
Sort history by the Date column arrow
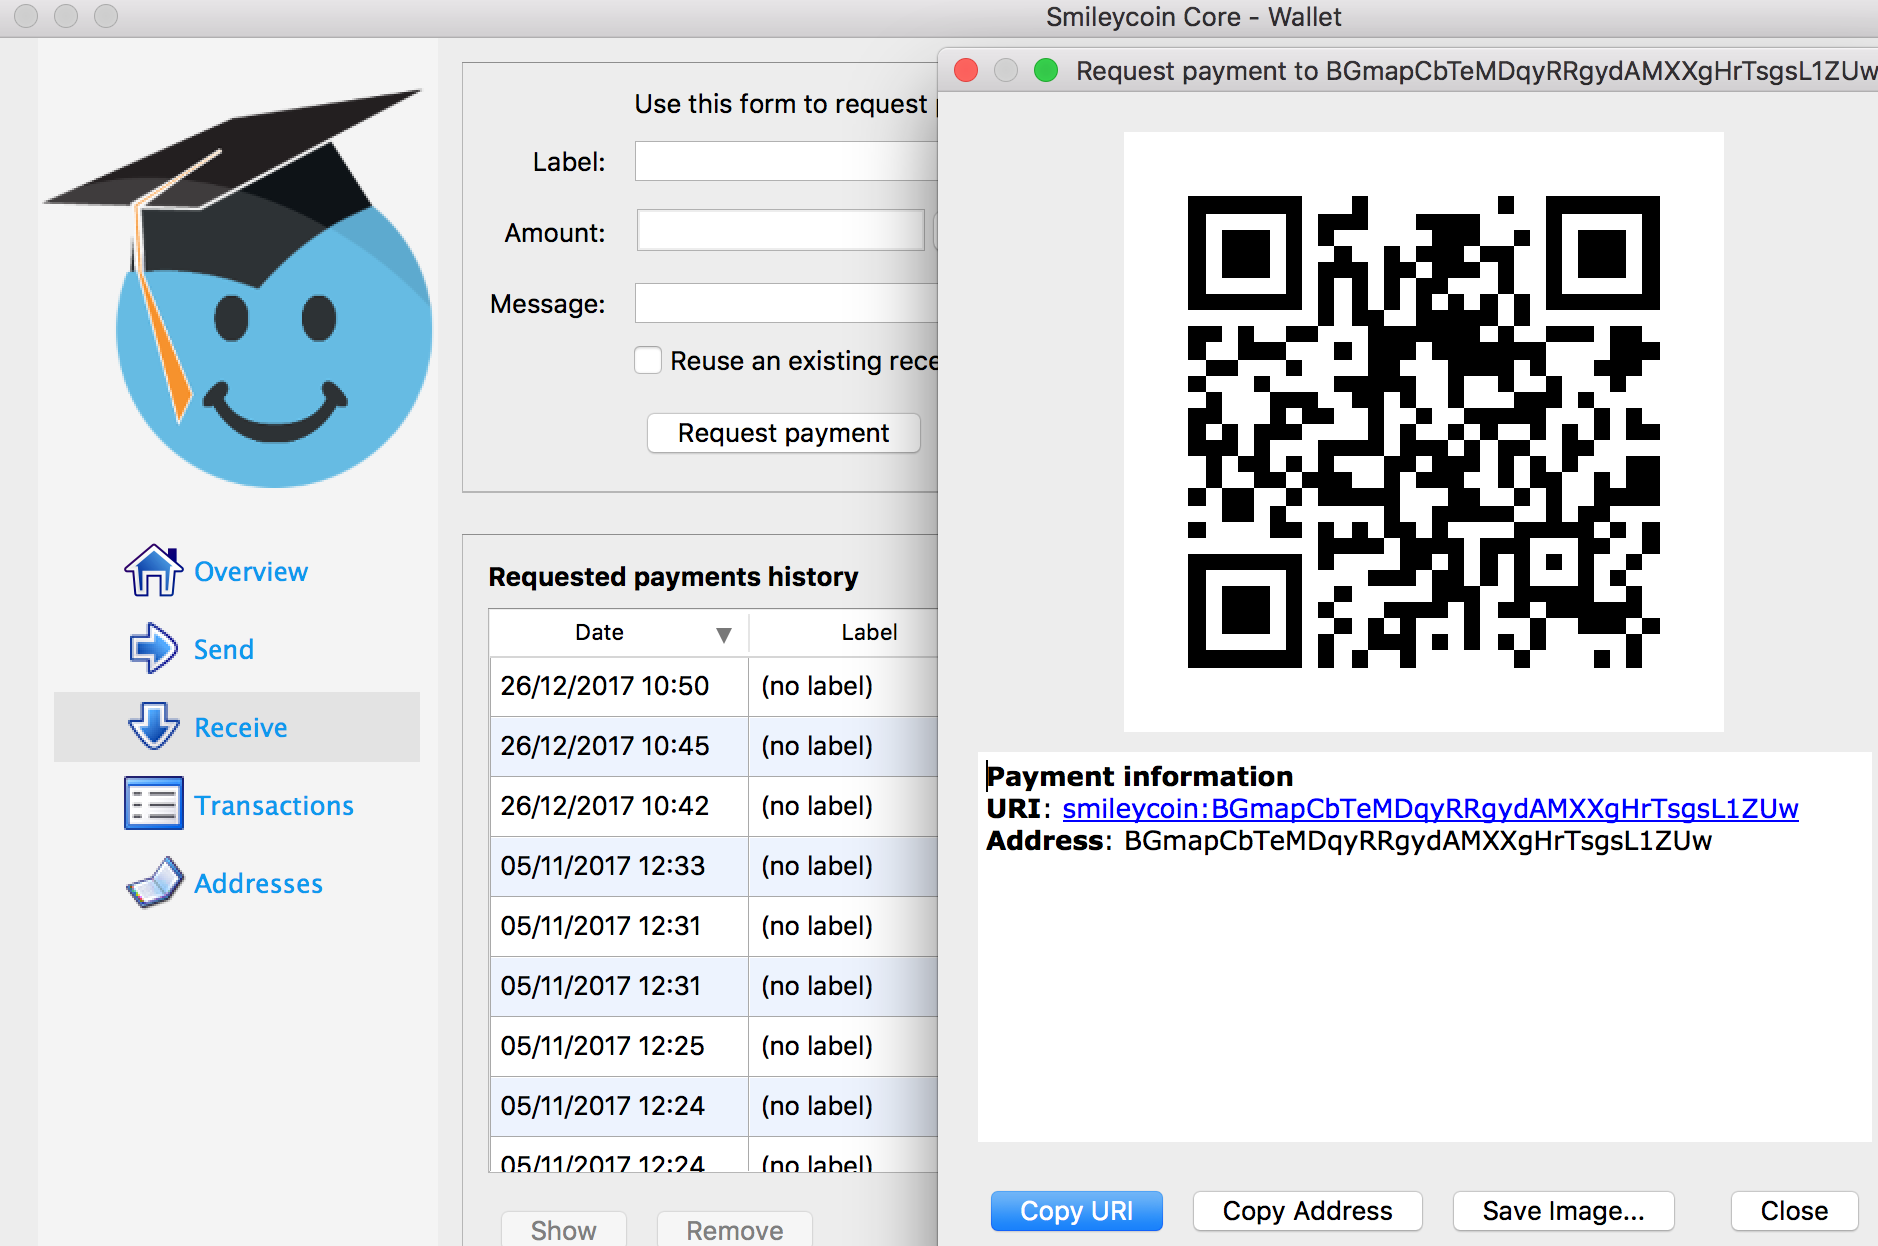[724, 634]
